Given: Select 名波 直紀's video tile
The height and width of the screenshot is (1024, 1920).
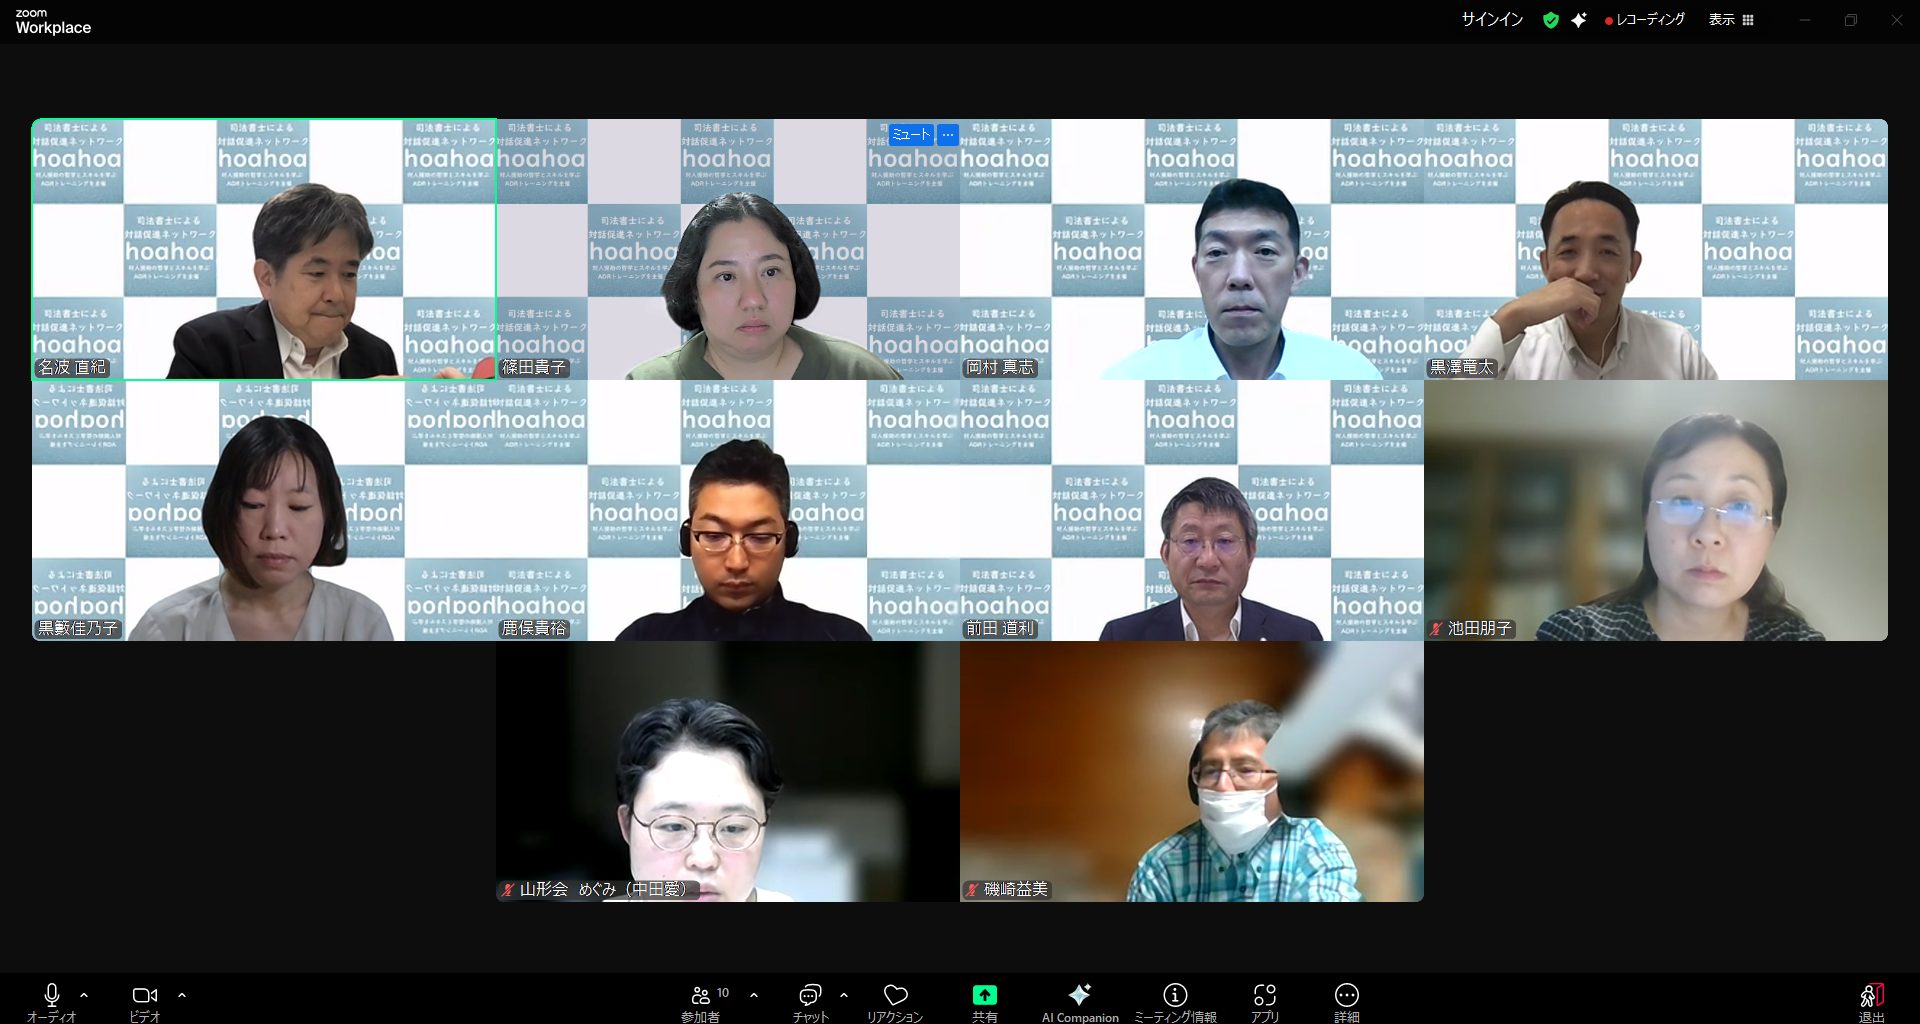Looking at the screenshot, I should click(x=264, y=250).
